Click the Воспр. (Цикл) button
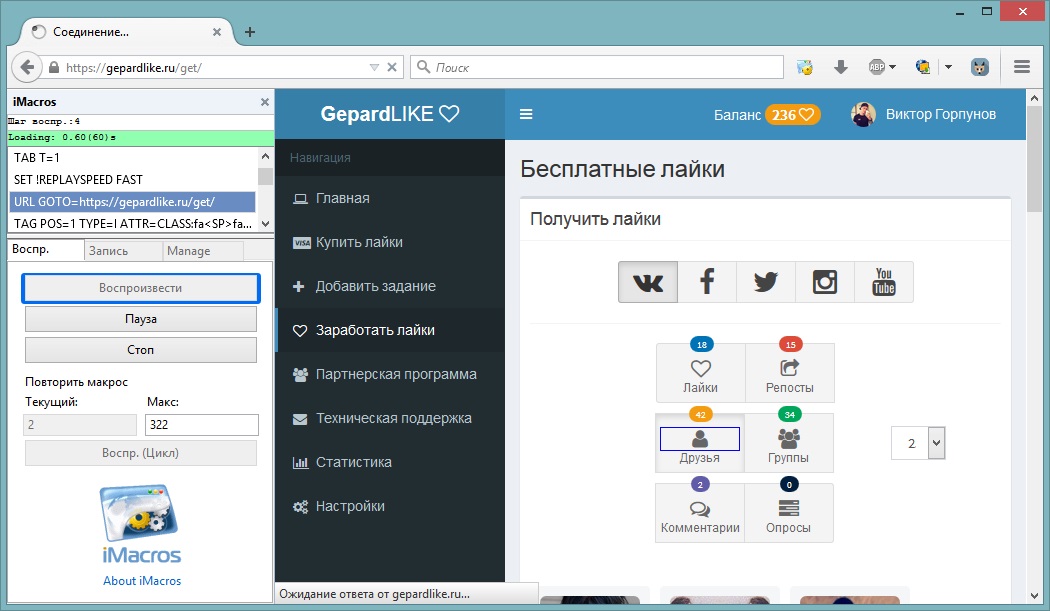Viewport: 1050px width, 611px height. click(x=141, y=453)
